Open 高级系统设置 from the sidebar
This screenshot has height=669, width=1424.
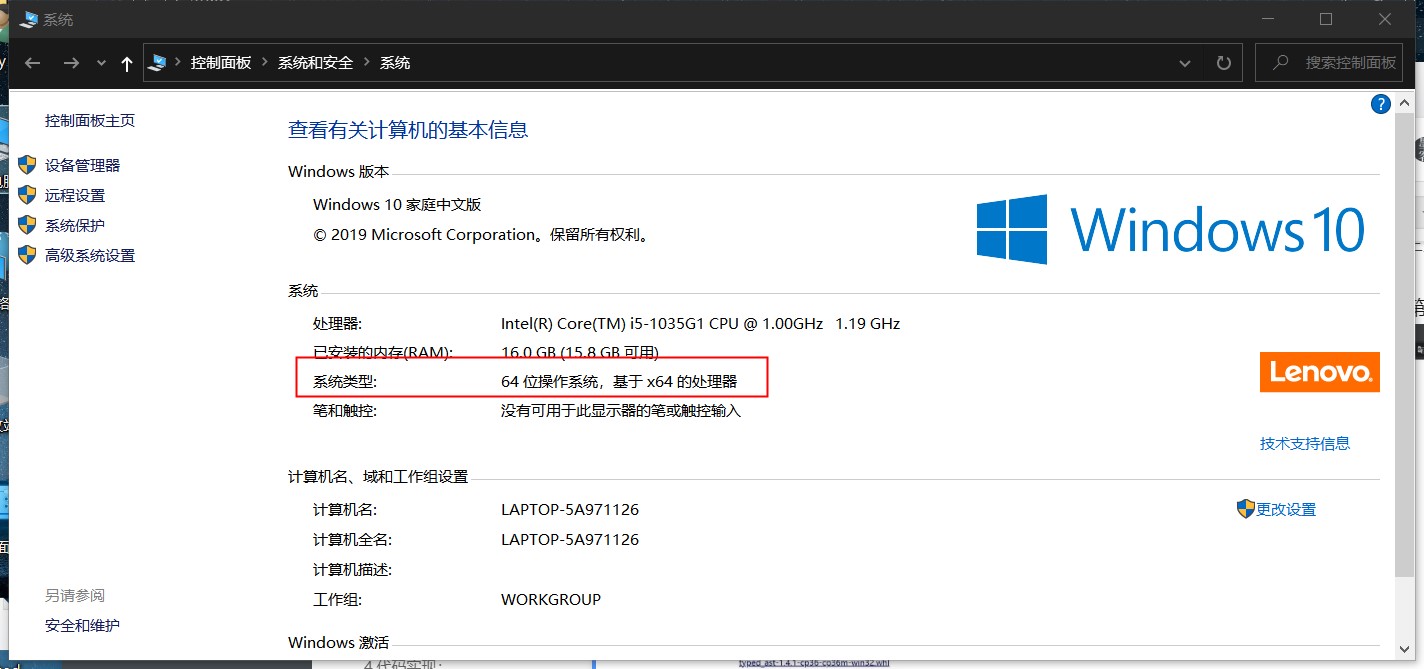pyautogui.click(x=90, y=254)
